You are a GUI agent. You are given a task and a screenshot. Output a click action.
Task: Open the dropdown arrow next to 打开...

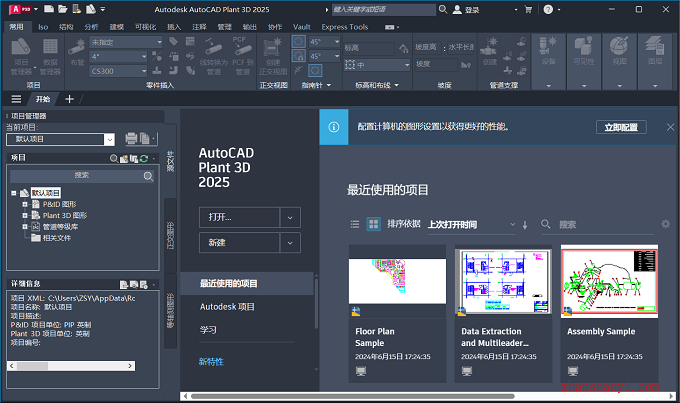click(x=290, y=217)
